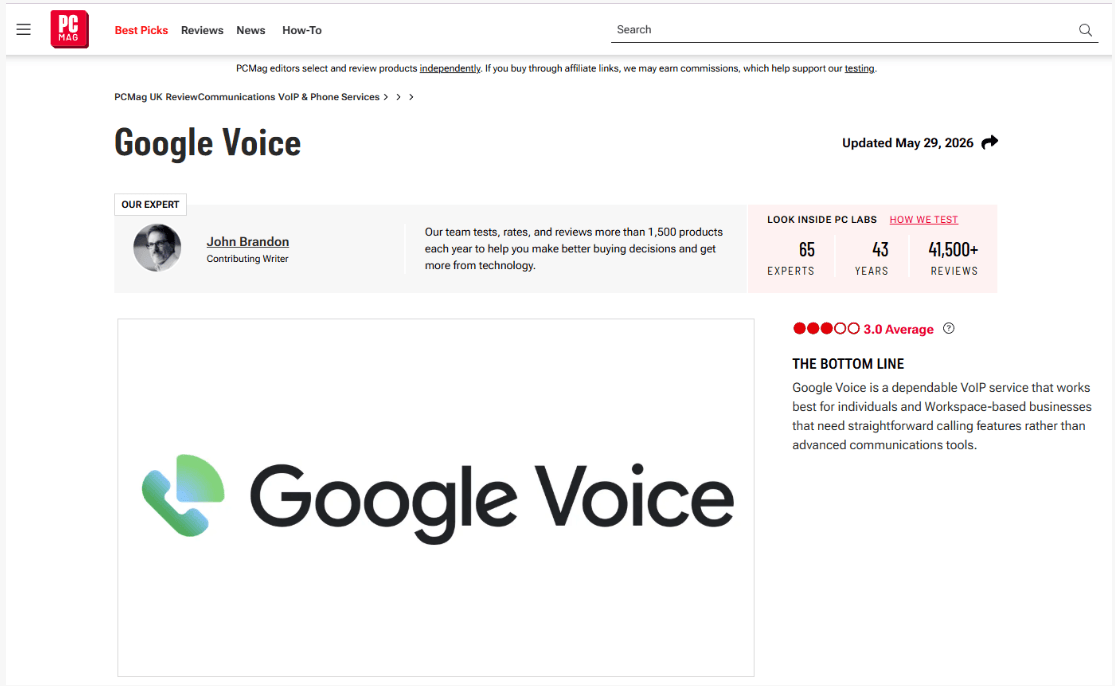1115x686 pixels.
Task: Open the How-To menu item
Action: pos(302,30)
